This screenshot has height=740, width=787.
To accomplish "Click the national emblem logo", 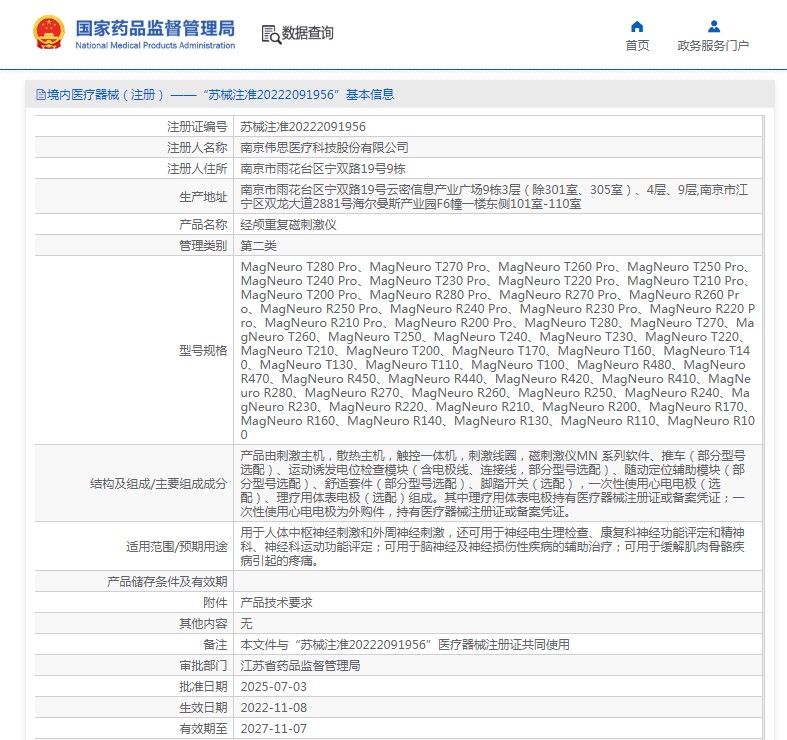I will click(x=49, y=32).
